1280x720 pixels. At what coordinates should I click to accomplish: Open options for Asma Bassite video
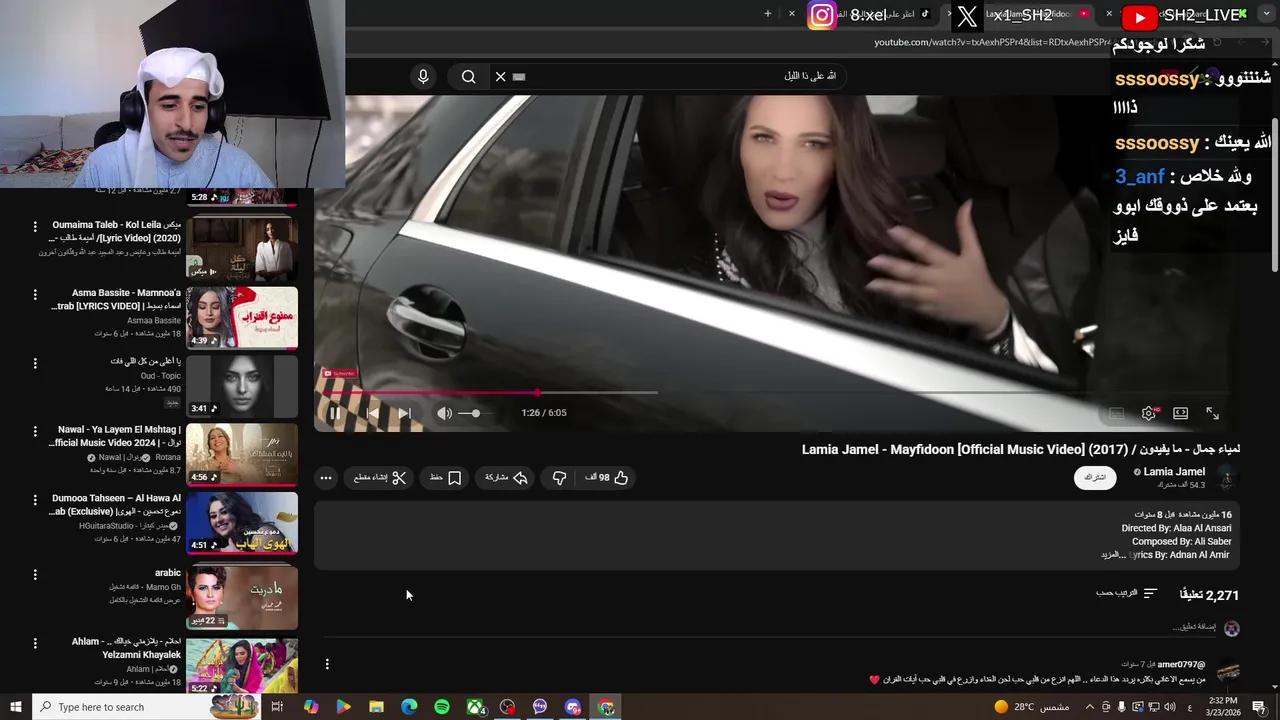pos(35,295)
